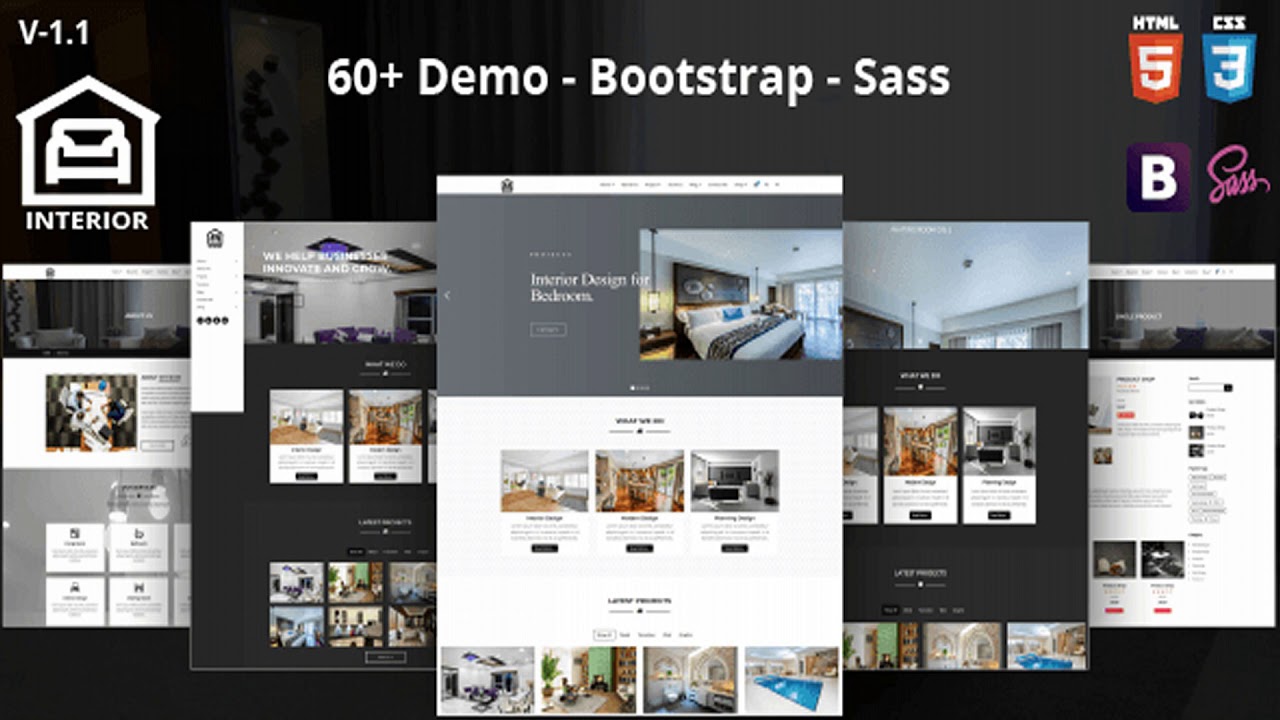Click the logo atop the white sidebar menu

[x=215, y=239]
